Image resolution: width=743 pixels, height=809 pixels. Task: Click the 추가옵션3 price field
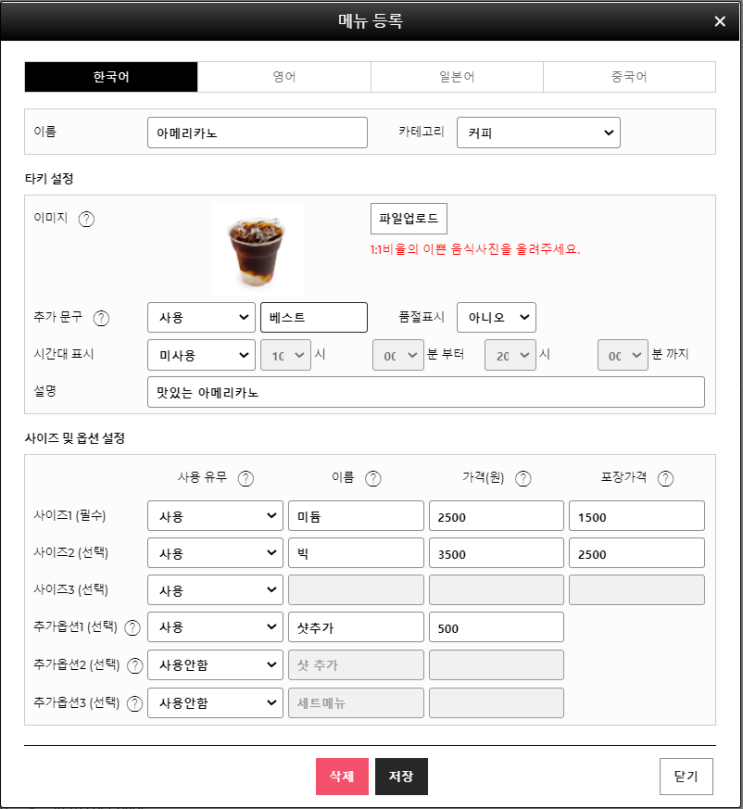pyautogui.click(x=496, y=703)
